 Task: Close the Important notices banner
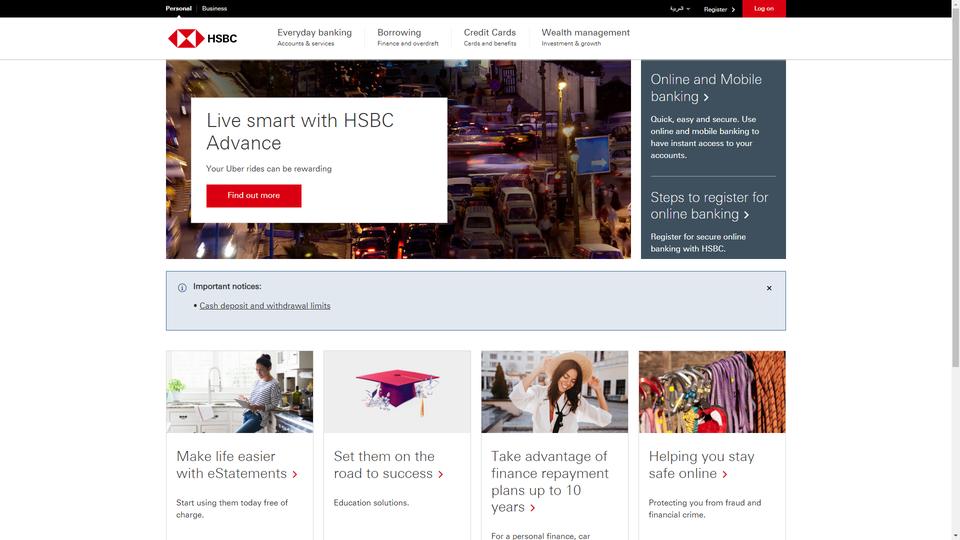click(x=769, y=288)
